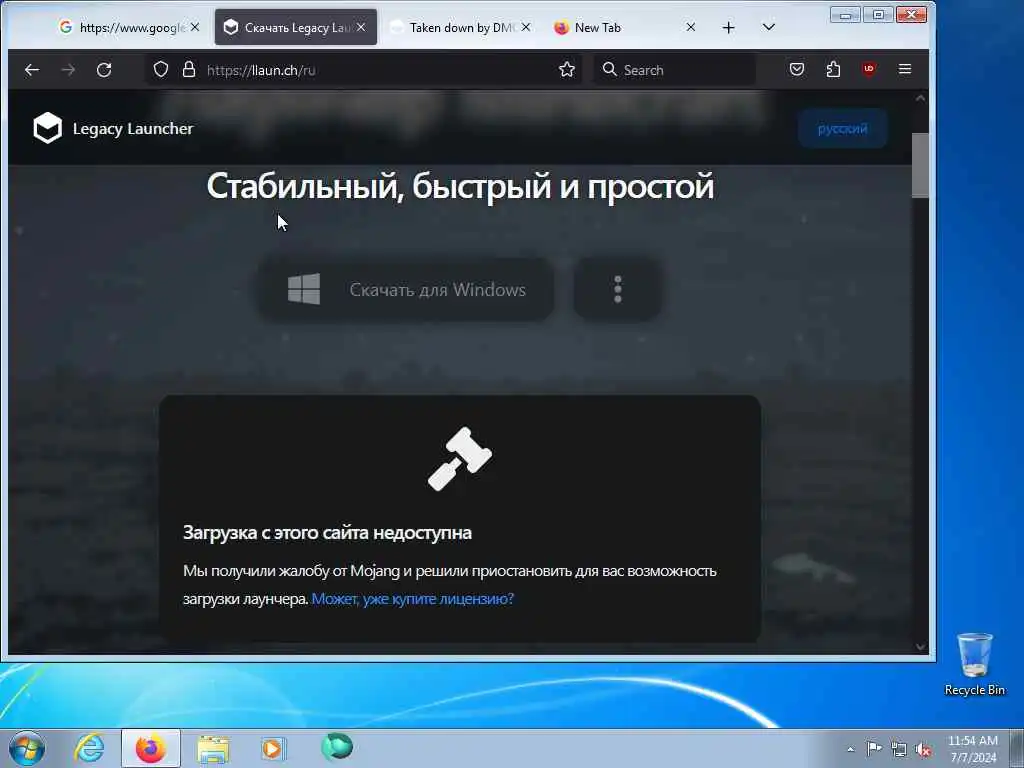Open Action Center flag icon

(874, 749)
